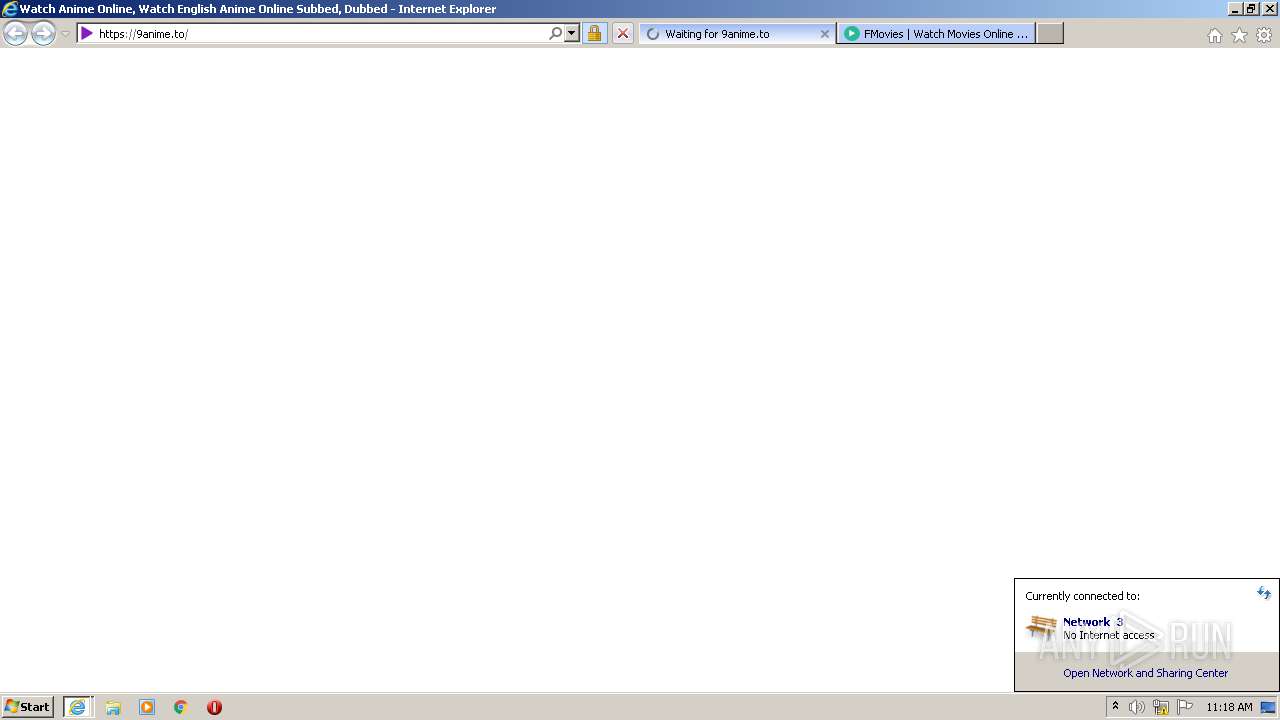Click the 9anime site favicon in address bar
This screenshot has width=1280, height=720.
click(87, 34)
